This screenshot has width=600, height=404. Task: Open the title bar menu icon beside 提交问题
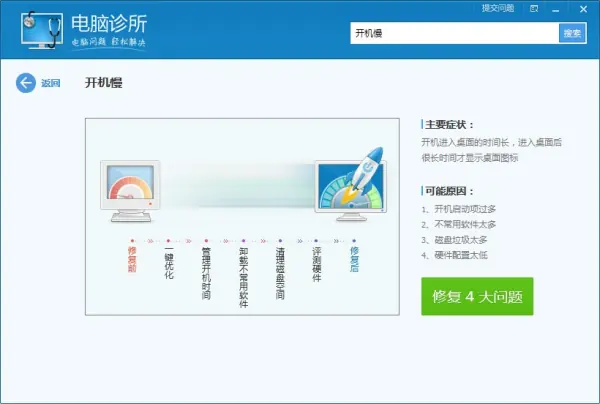(534, 8)
